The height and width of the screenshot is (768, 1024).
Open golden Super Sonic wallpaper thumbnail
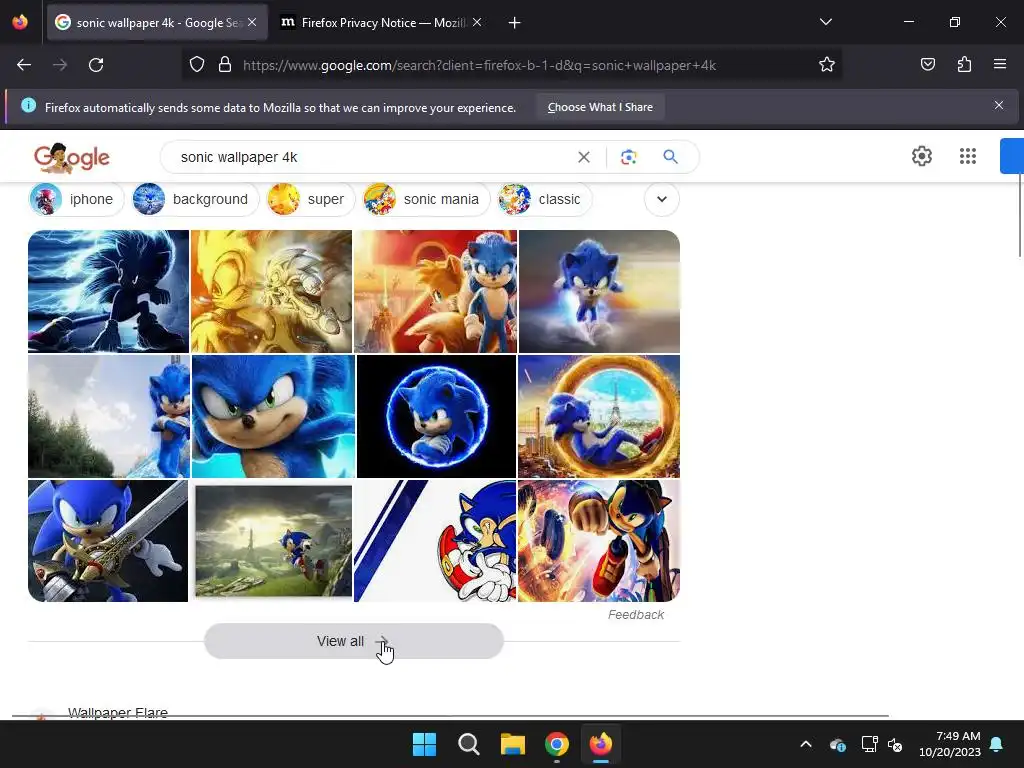click(x=271, y=291)
